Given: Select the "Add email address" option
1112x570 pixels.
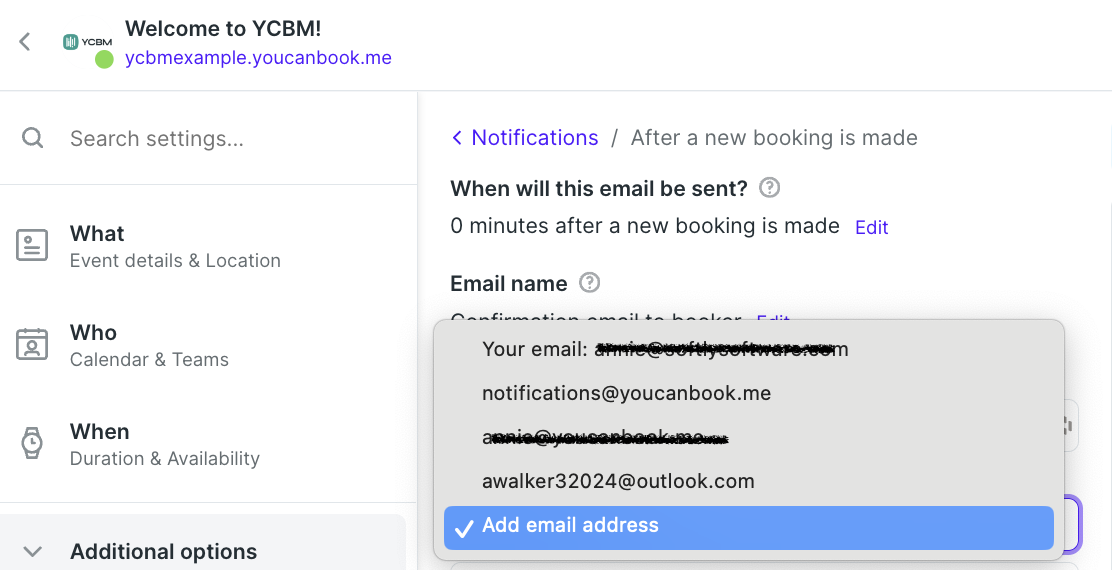Looking at the screenshot, I should click(749, 527).
